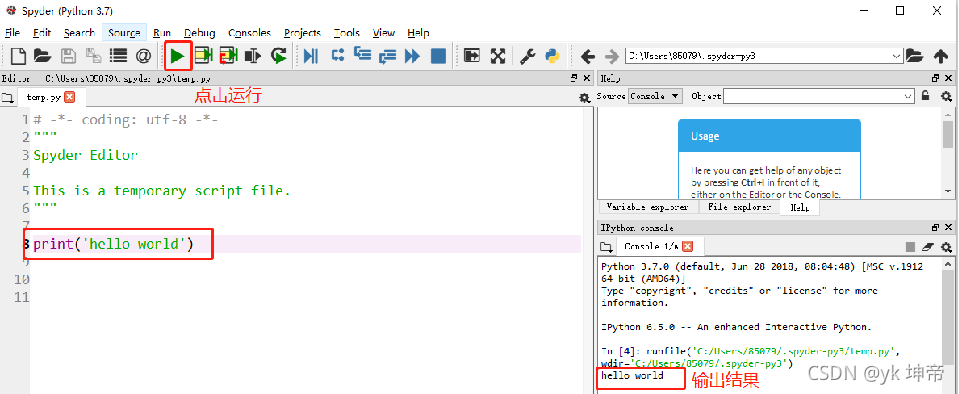This screenshot has height=394, width=959.
Task: Undock the IPython console pane
Action: point(936,228)
